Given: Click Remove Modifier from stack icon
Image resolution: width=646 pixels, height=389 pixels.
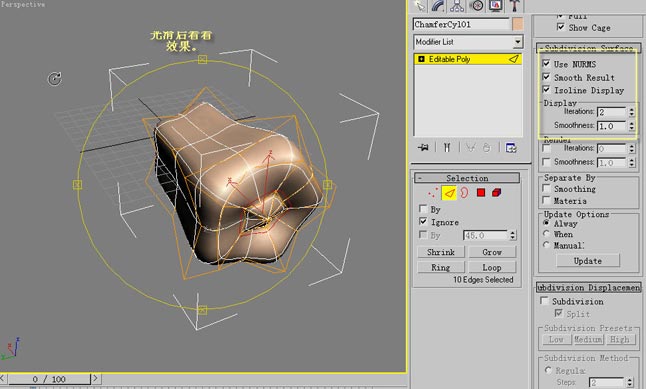Looking at the screenshot, I should 487,148.
